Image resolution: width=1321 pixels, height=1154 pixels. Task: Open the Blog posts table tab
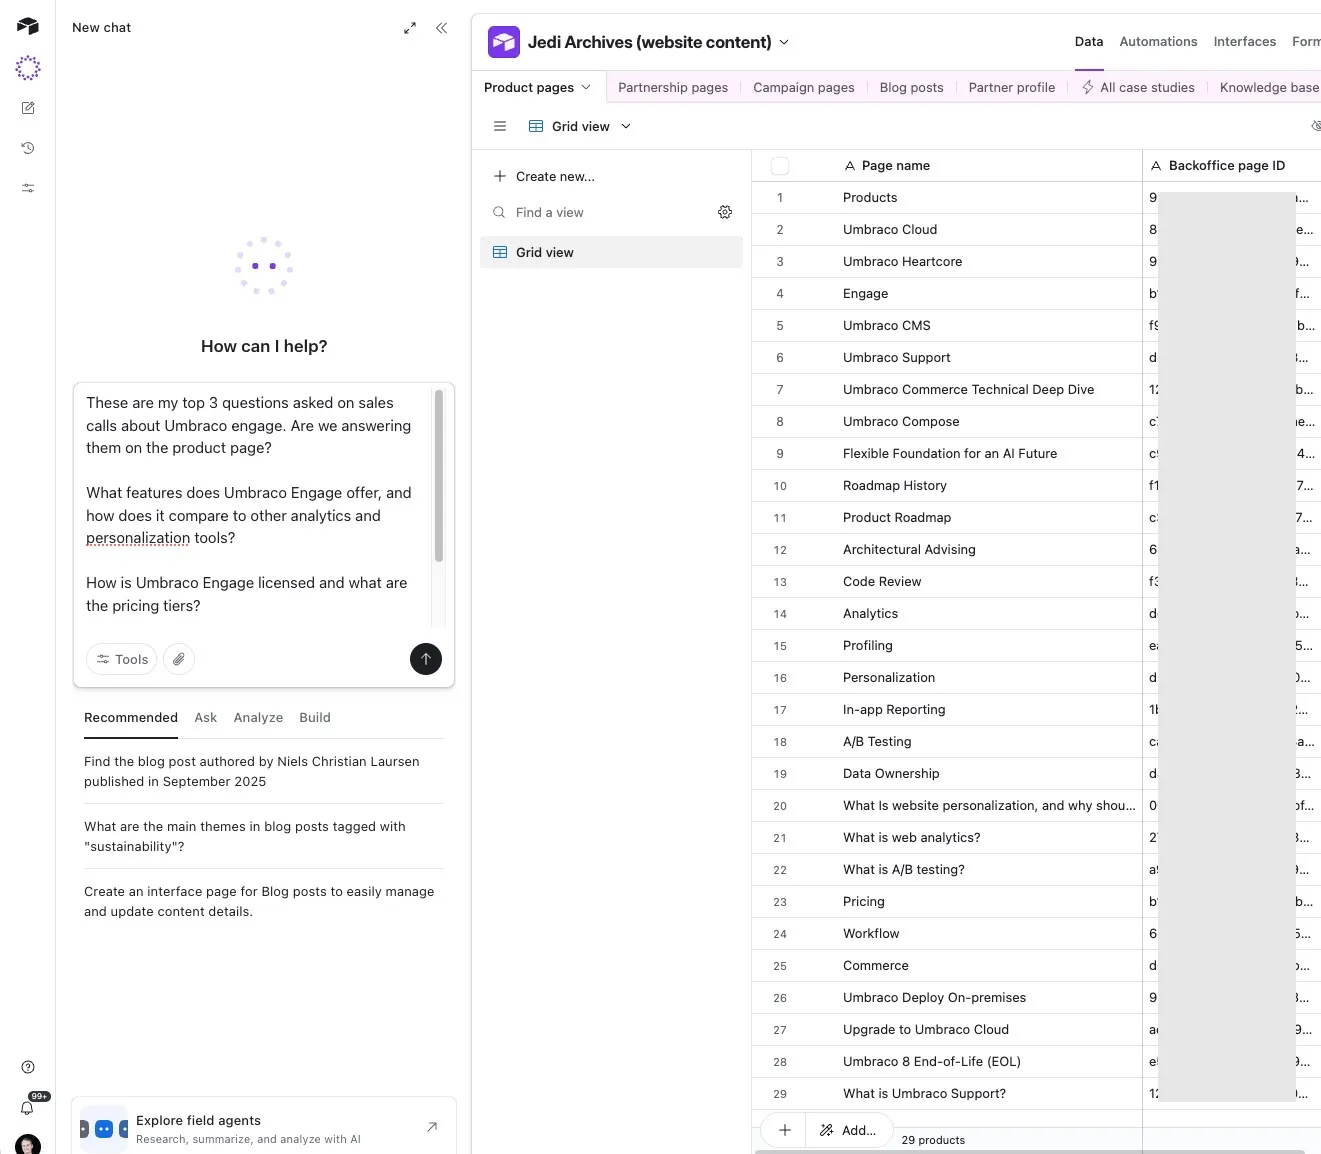[911, 87]
